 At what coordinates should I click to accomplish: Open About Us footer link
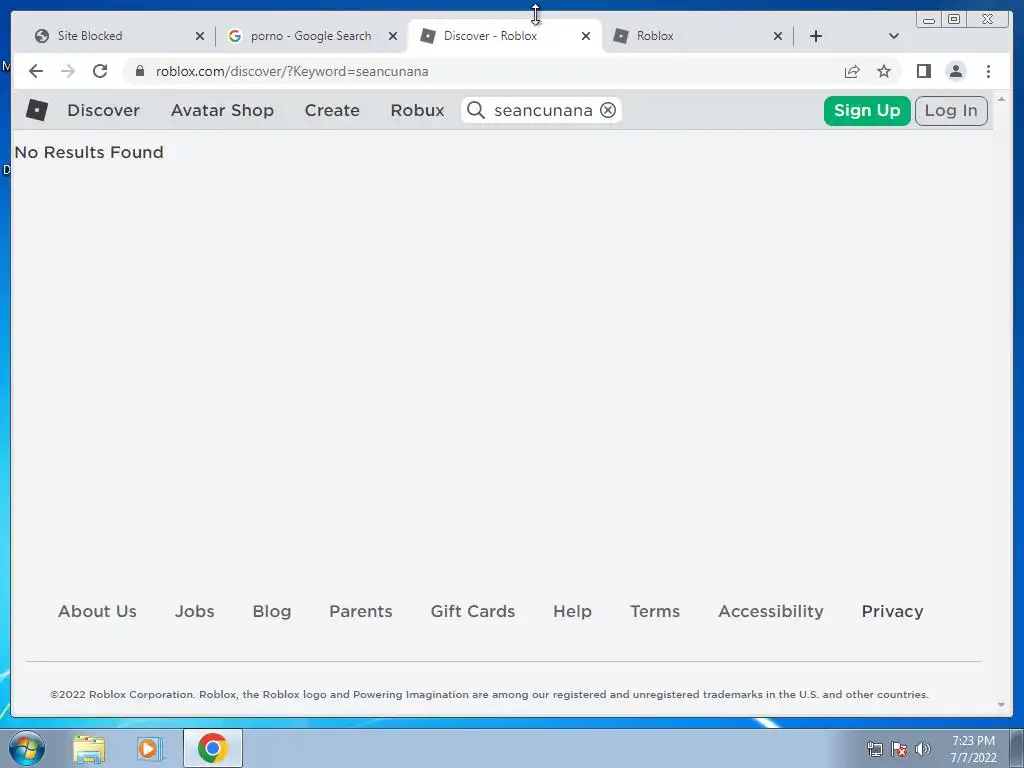(97, 611)
